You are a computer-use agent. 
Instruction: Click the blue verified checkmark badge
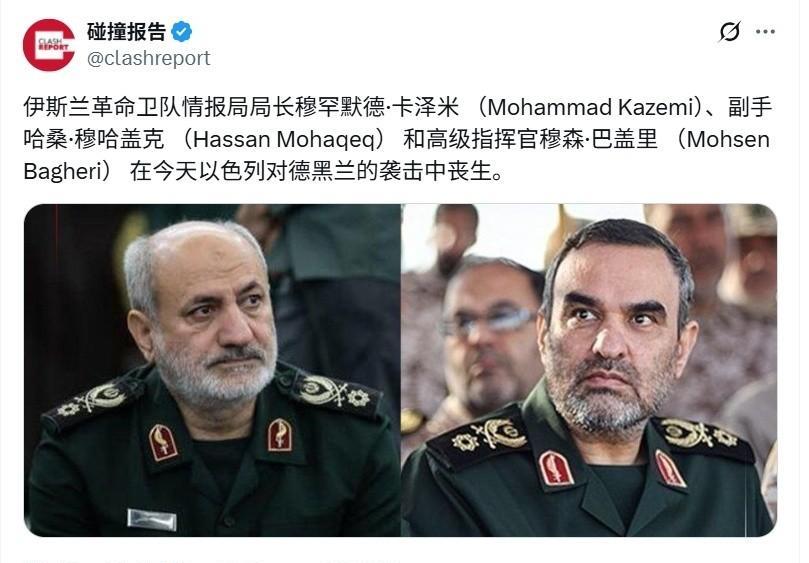click(x=182, y=32)
